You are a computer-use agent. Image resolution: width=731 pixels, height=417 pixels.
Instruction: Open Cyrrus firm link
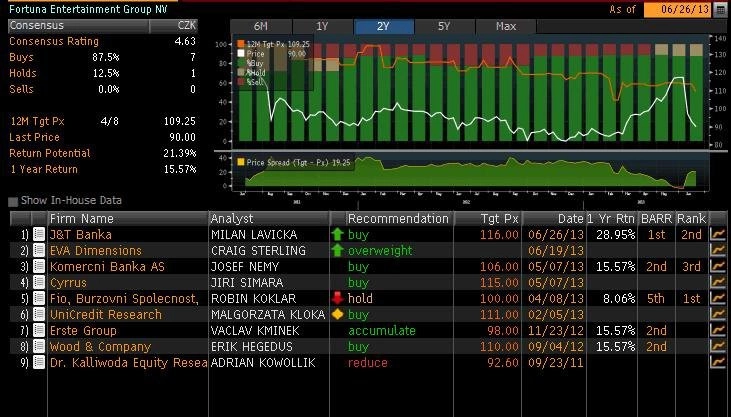68,282
